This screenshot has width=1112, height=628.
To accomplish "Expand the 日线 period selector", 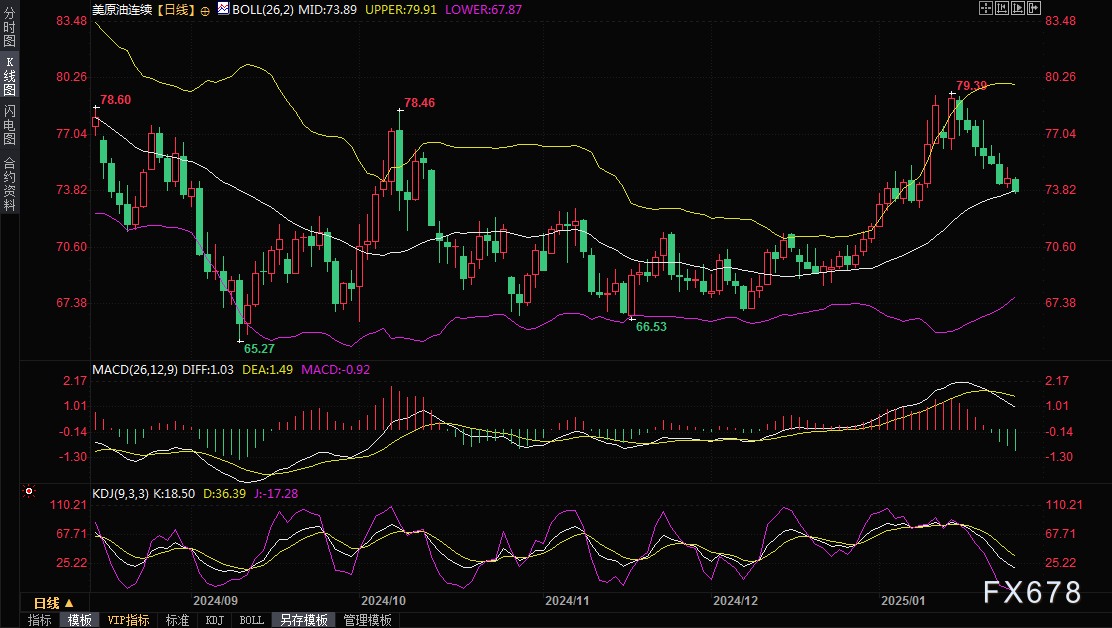I will [54, 603].
